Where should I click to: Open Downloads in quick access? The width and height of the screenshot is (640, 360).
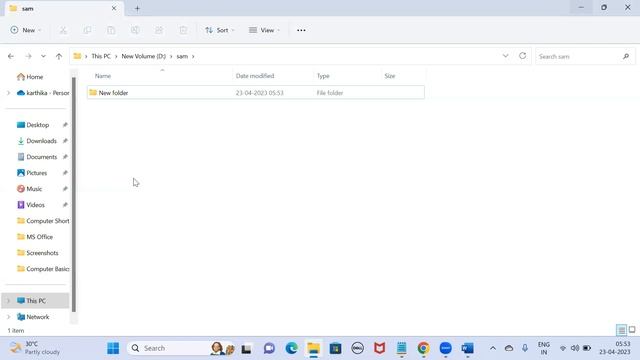[x=37, y=141]
